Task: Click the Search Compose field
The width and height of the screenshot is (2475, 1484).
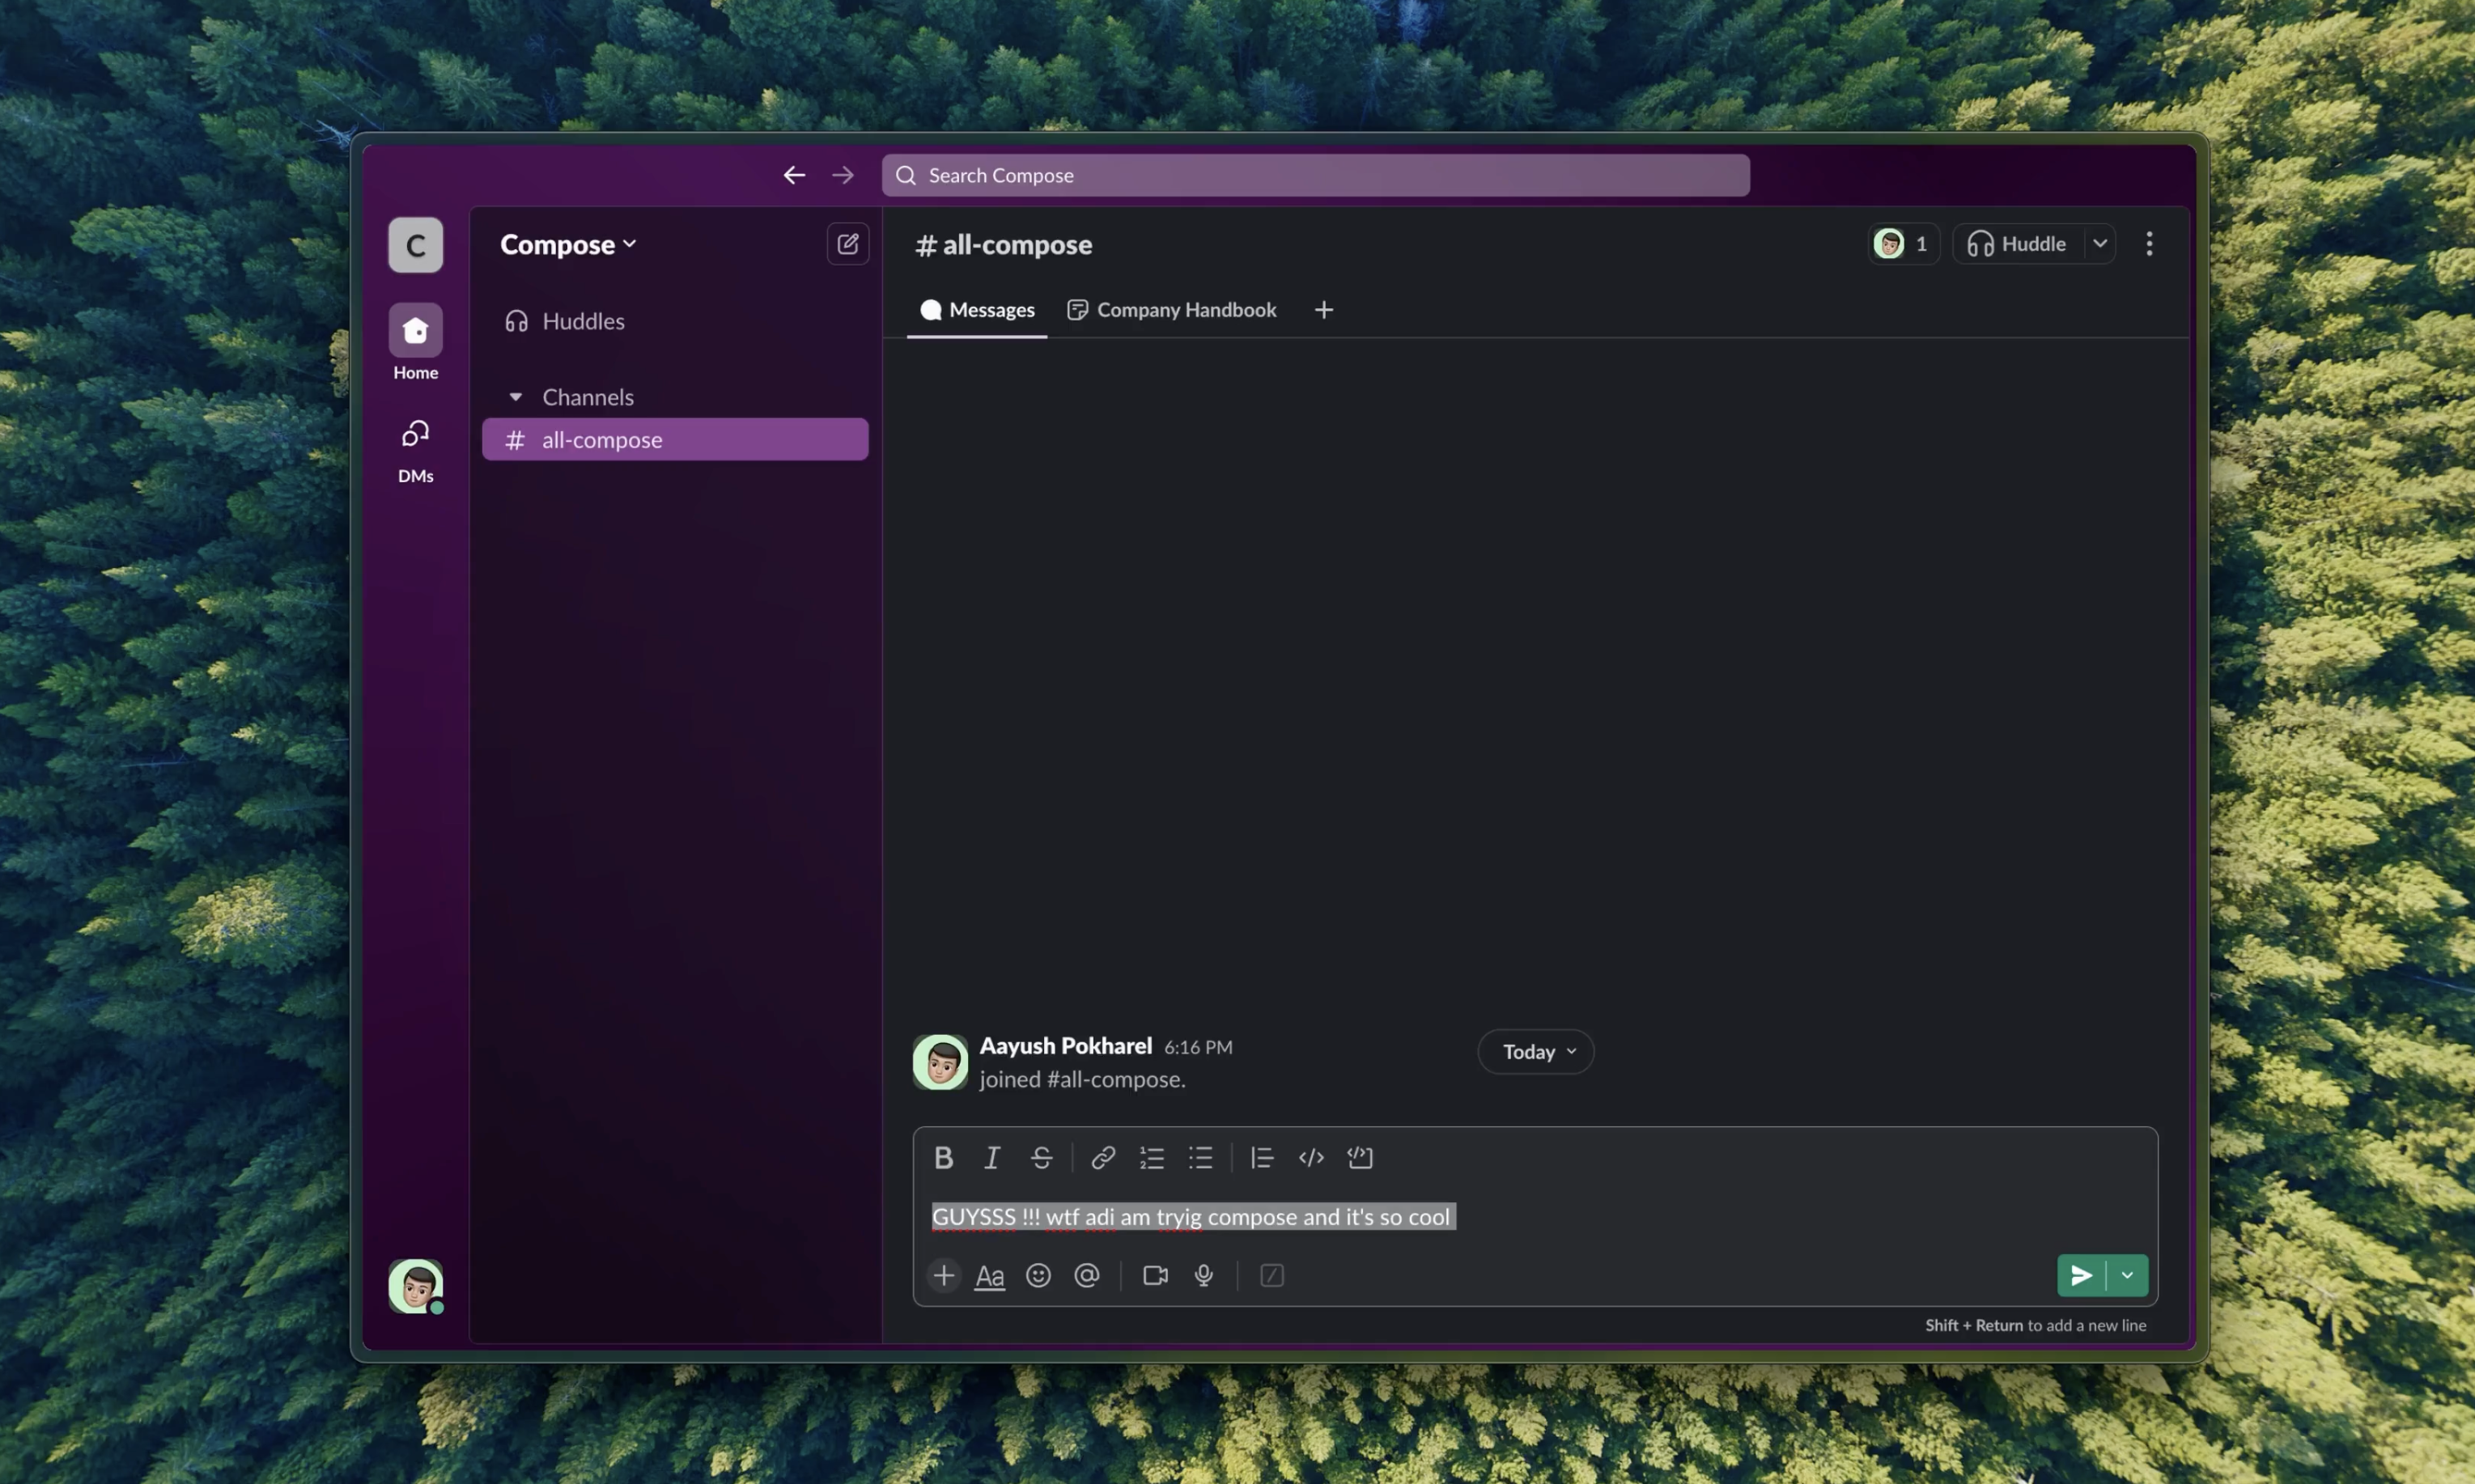Action: point(1315,175)
